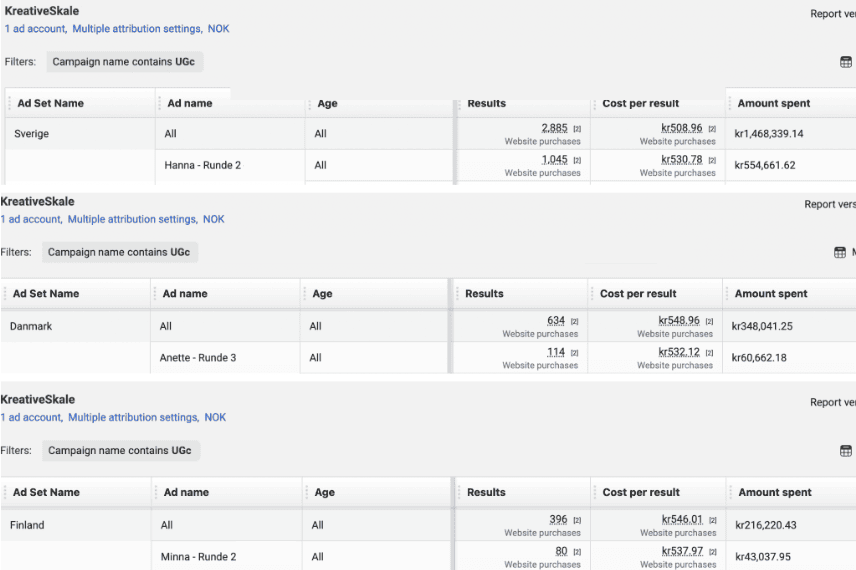Open 'Multiple attribution settings' in the Danmark report
Screen dimensions: 856x570
pos(132,219)
